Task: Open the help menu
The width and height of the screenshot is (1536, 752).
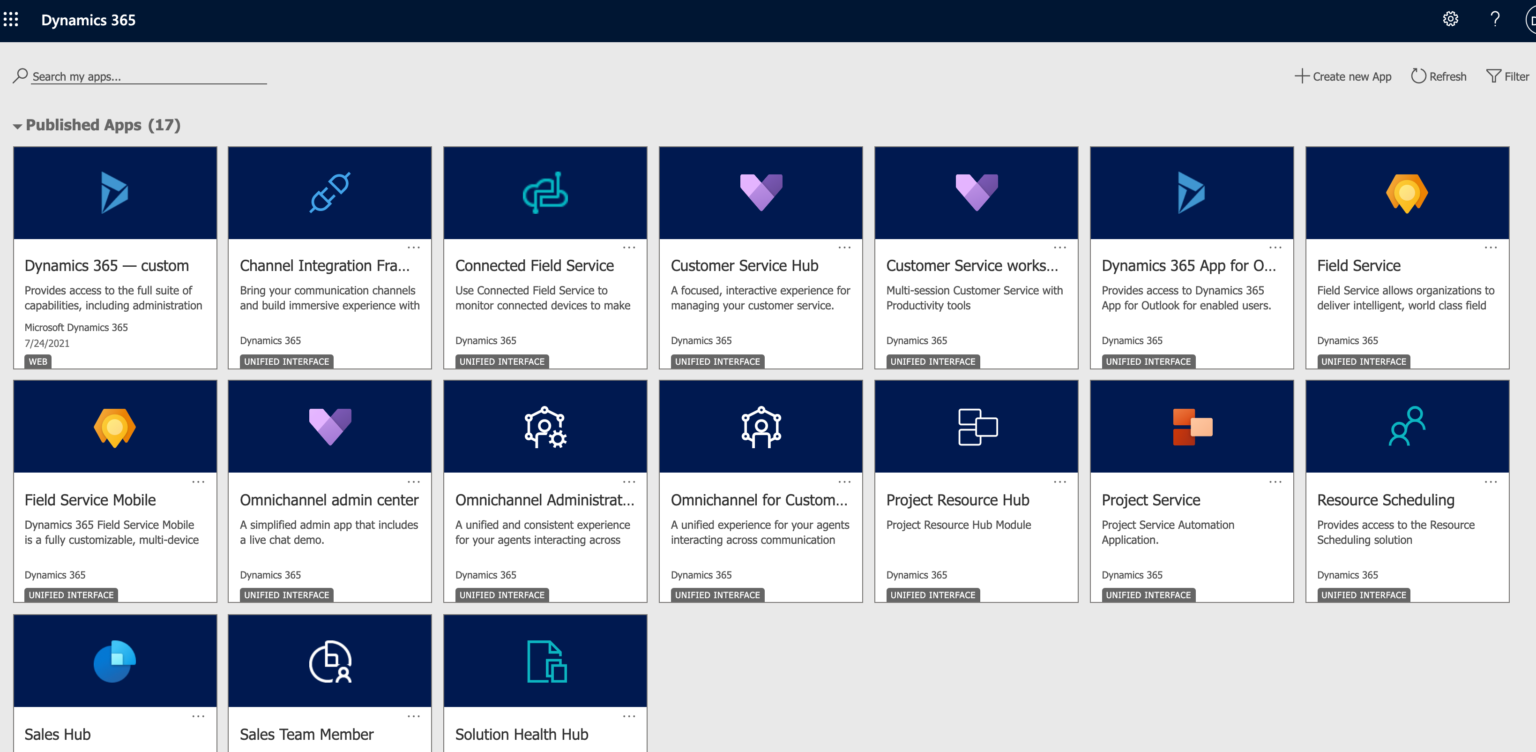Action: coord(1494,19)
